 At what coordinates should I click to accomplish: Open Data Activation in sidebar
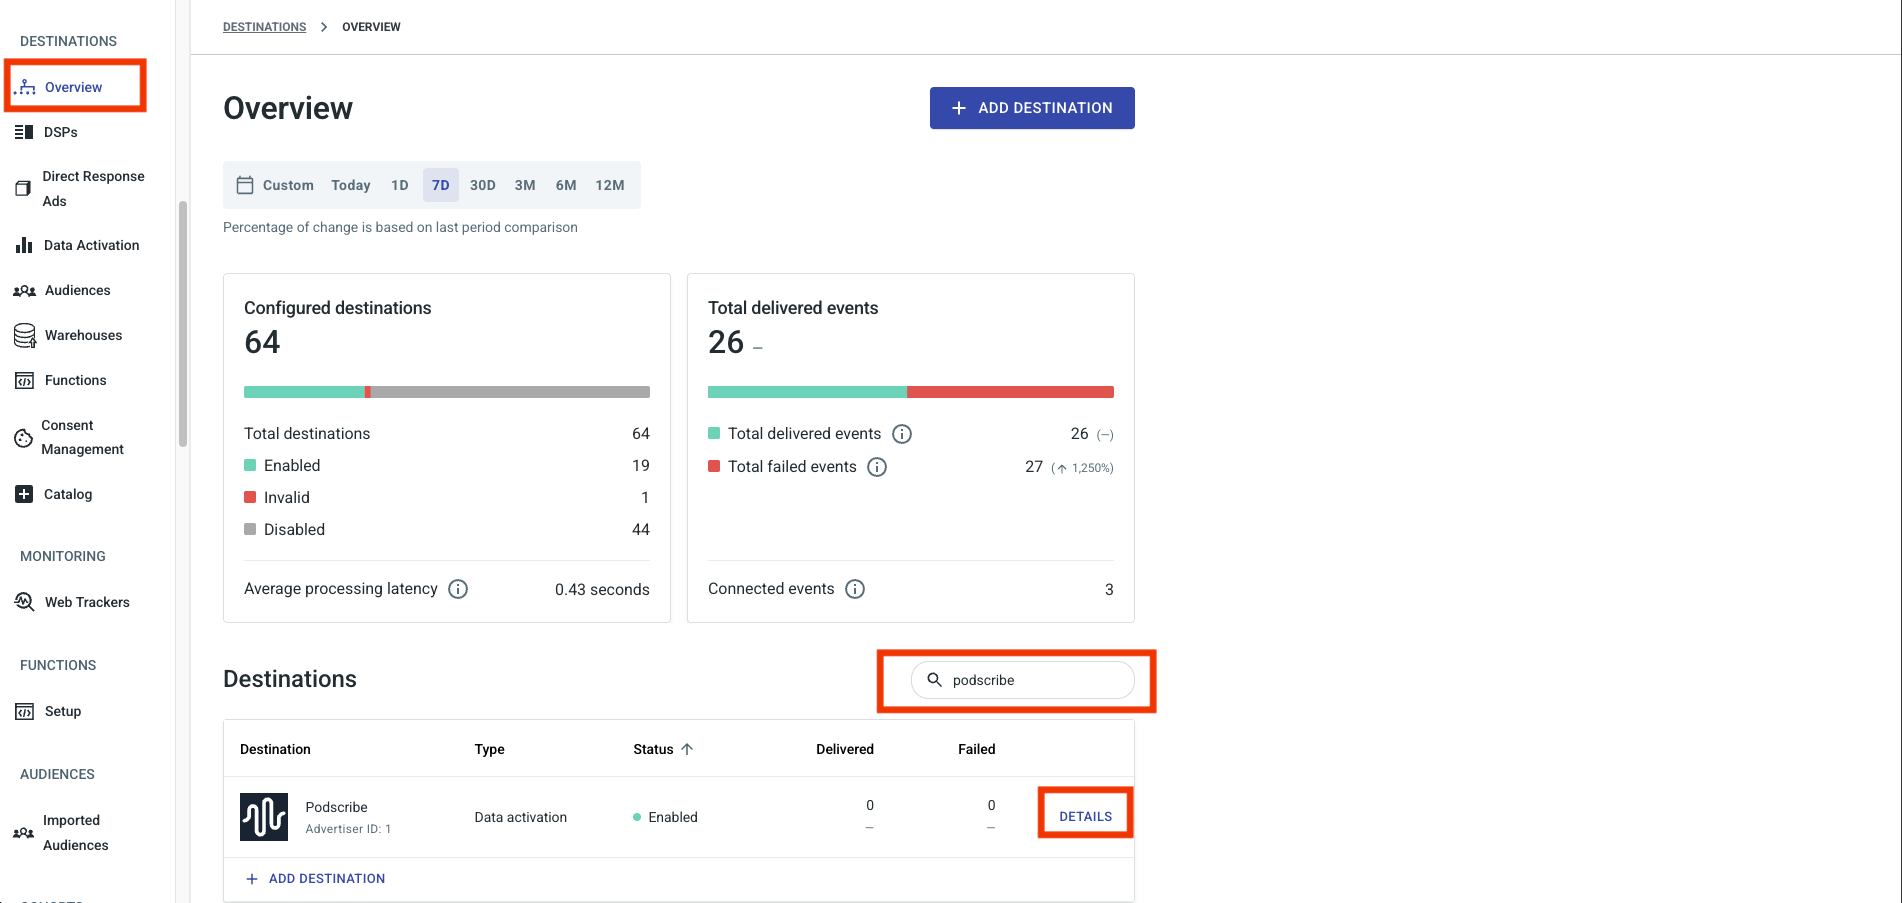coord(91,245)
